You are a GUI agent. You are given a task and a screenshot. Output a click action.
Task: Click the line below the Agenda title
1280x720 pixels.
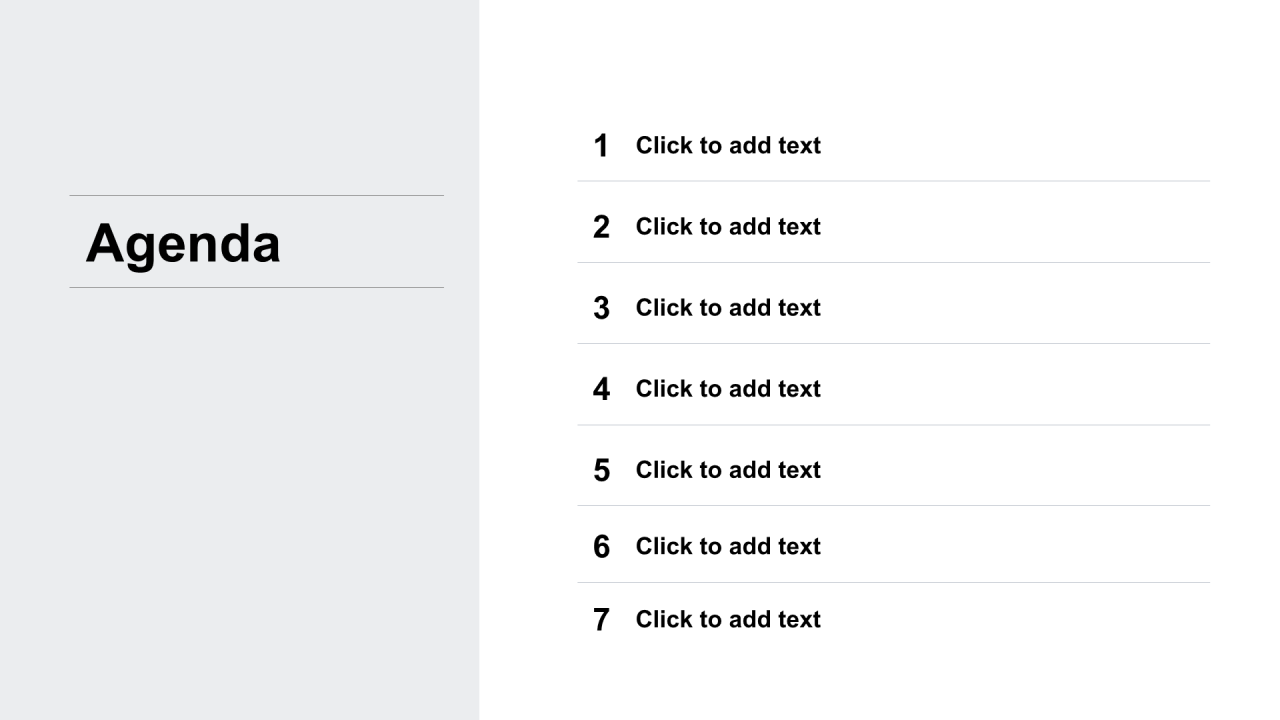(256, 287)
